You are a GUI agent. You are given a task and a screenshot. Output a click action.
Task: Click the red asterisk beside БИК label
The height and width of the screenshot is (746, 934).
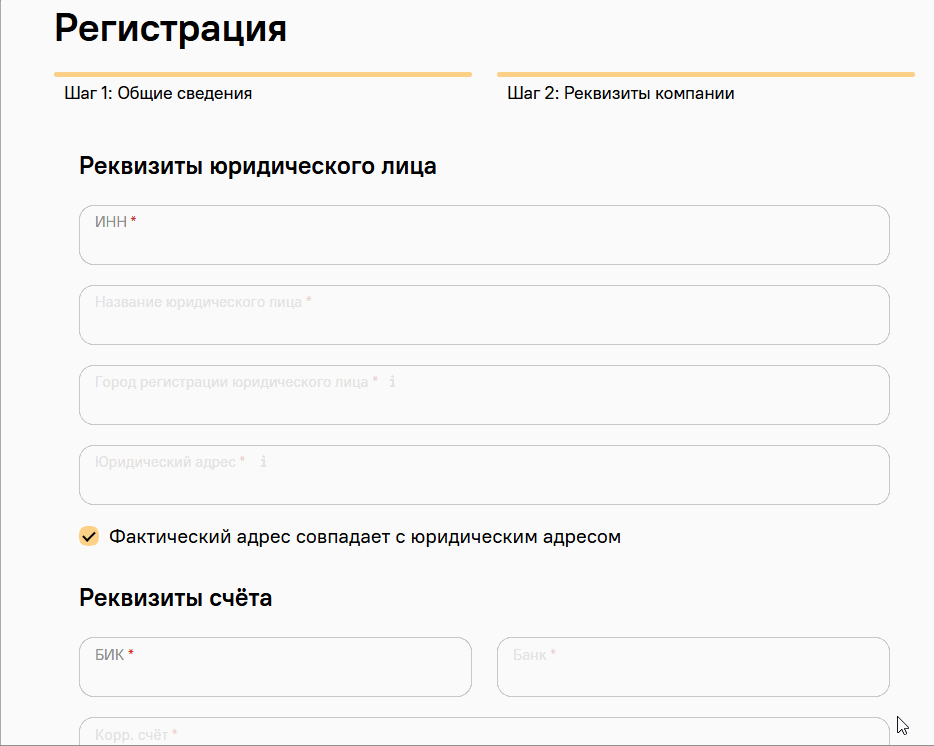131,654
